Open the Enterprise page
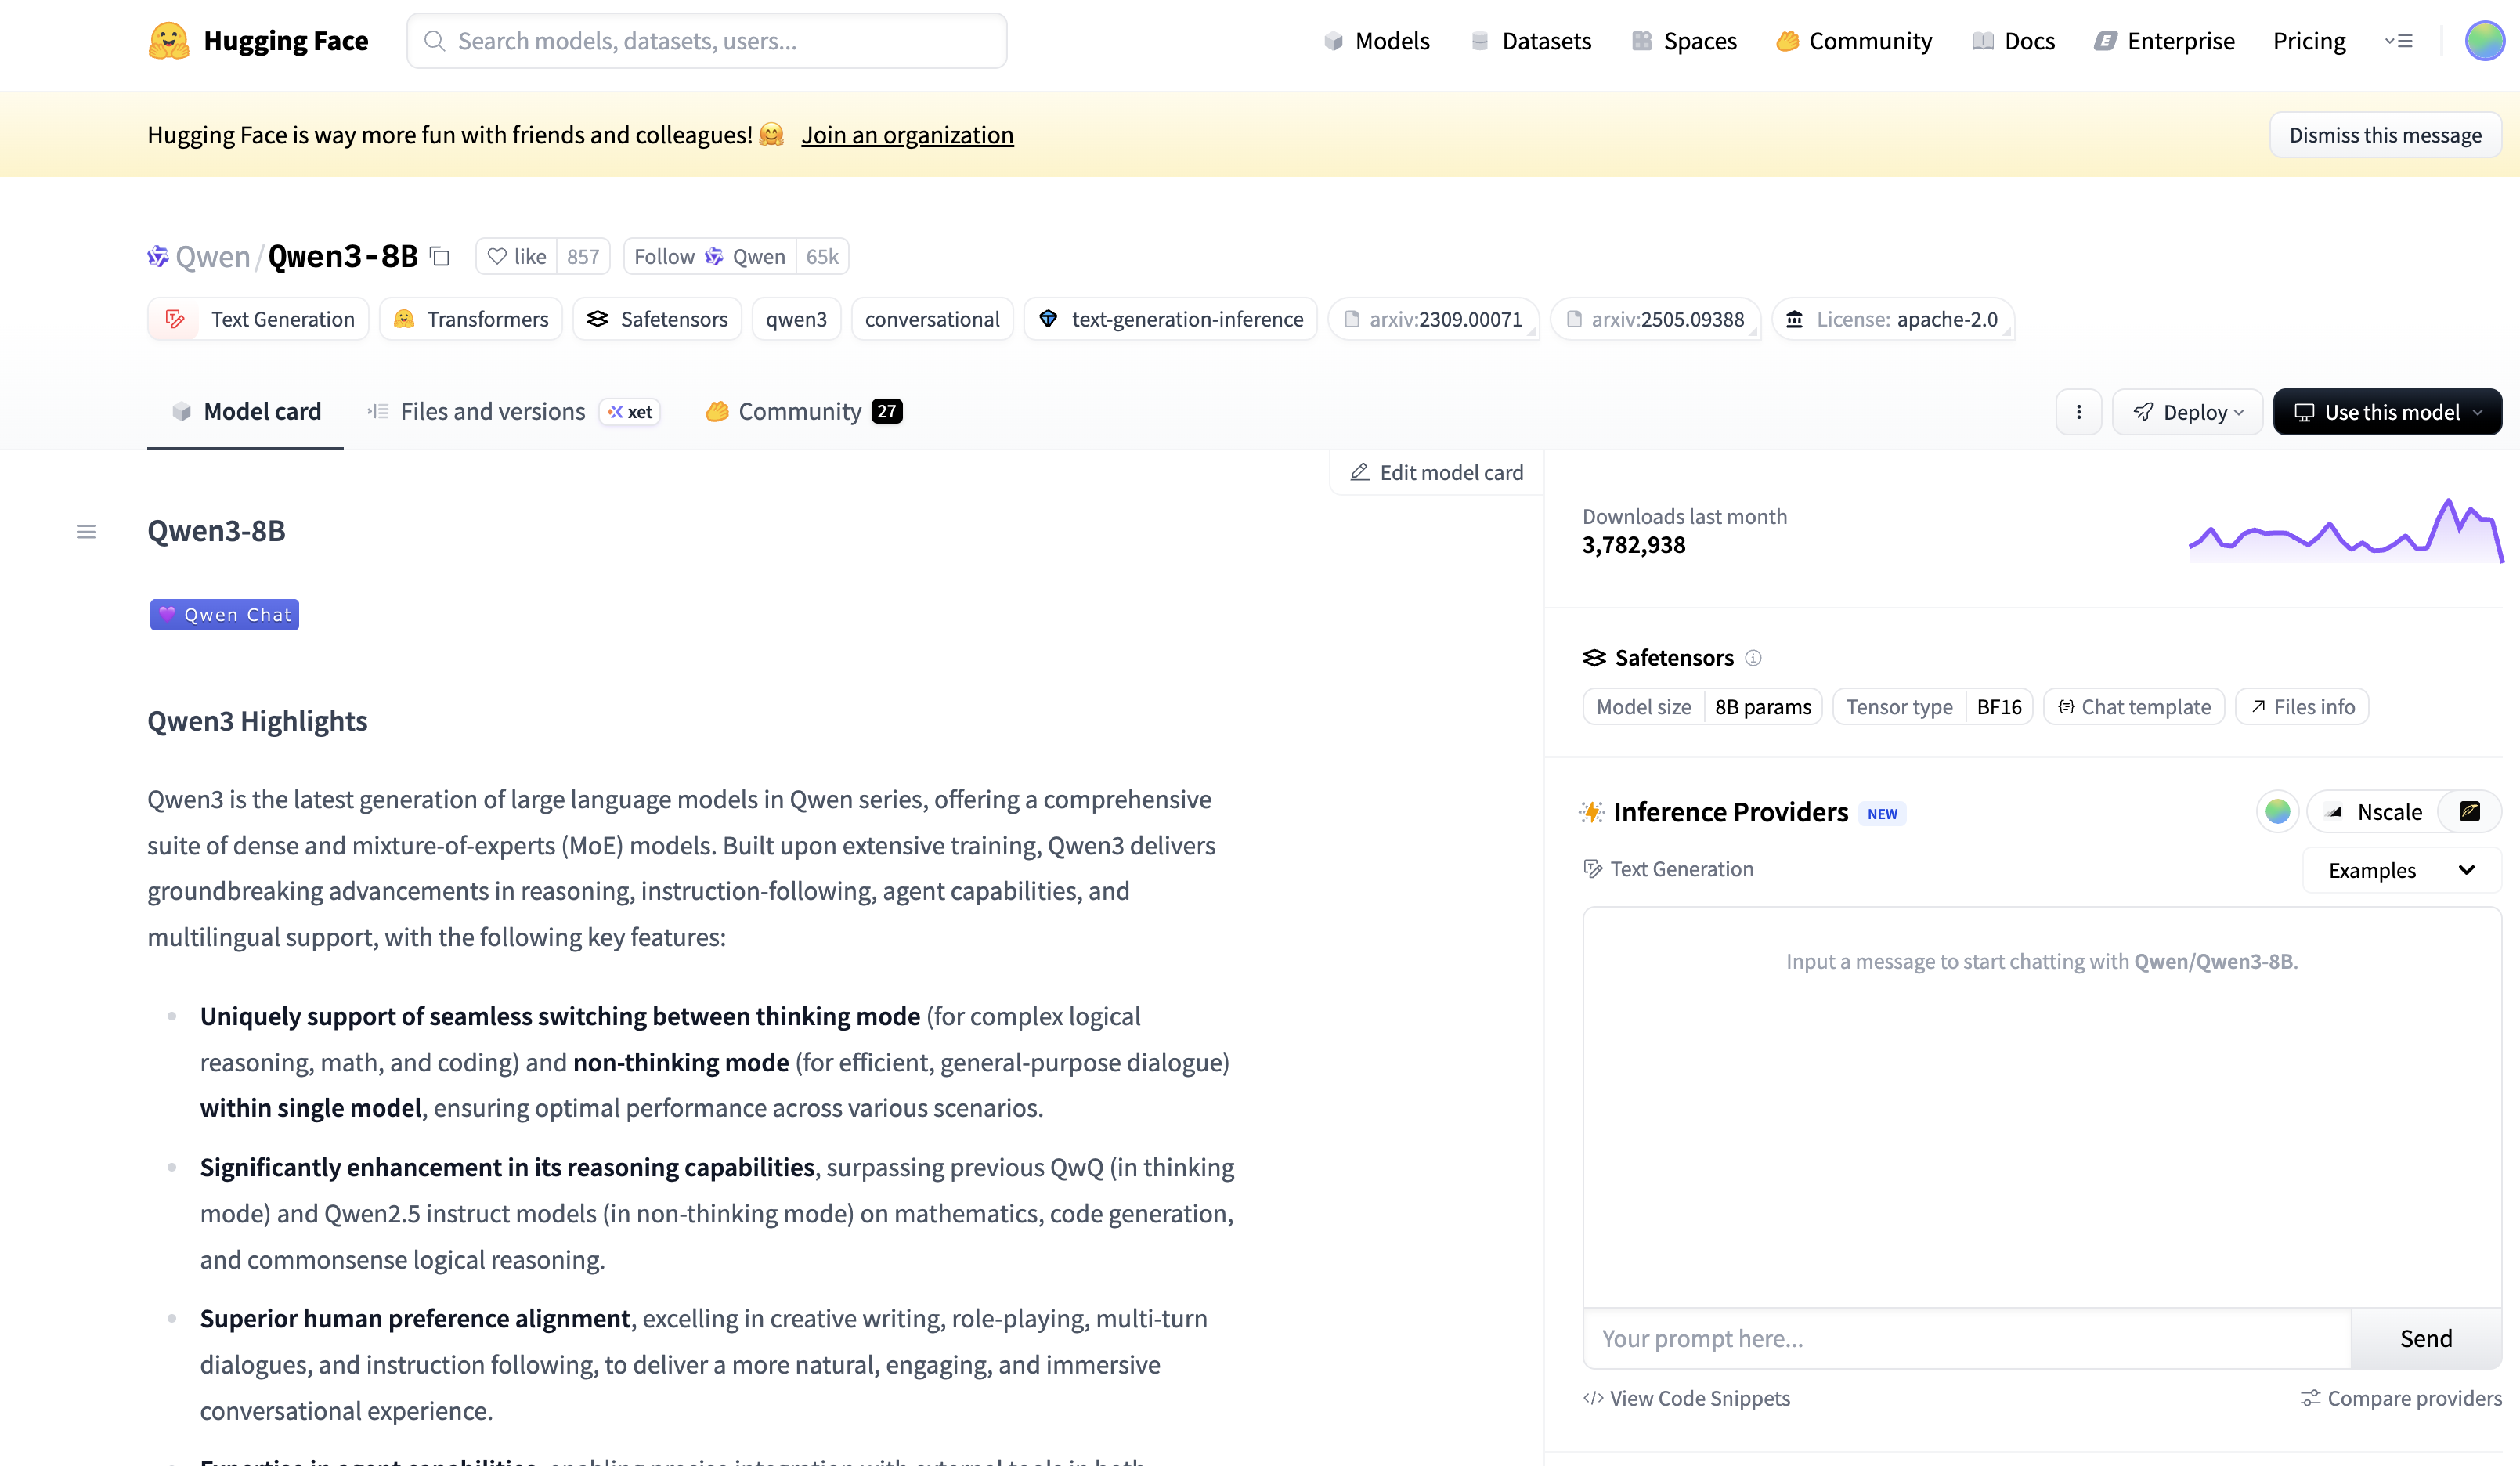Screen dimensions: 2520x1466 click(2164, 41)
